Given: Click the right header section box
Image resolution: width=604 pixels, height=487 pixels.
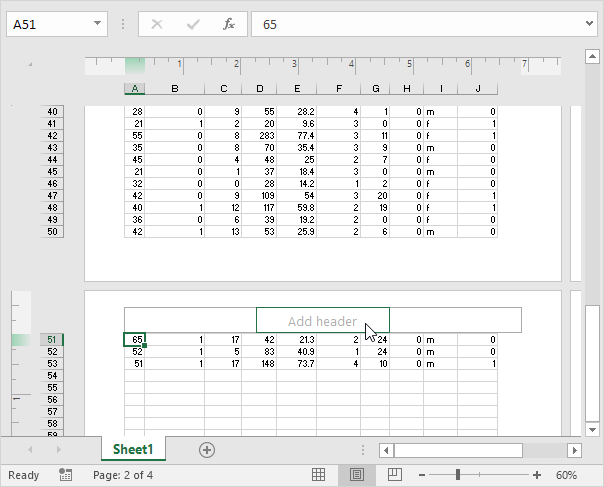Looking at the screenshot, I should (456, 320).
